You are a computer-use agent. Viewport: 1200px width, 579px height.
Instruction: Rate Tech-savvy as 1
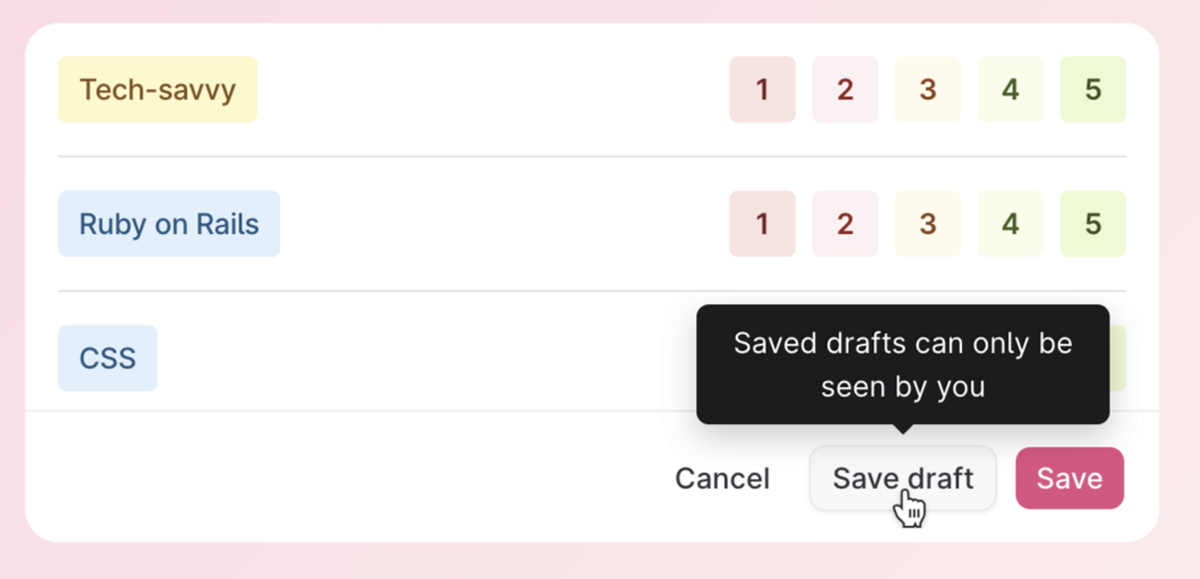[x=762, y=90]
